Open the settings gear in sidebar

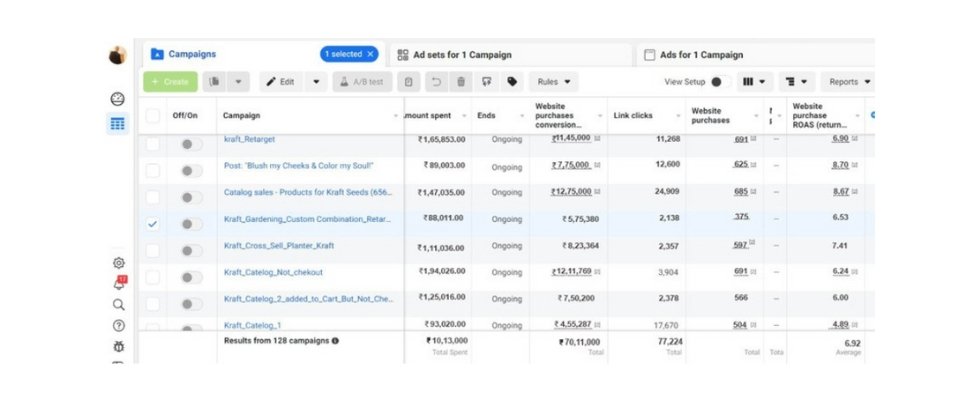point(119,263)
